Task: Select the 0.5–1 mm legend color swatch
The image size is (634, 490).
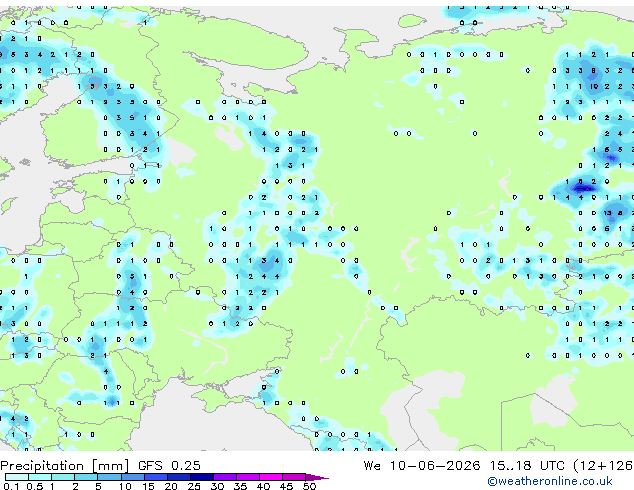Action: point(40,477)
